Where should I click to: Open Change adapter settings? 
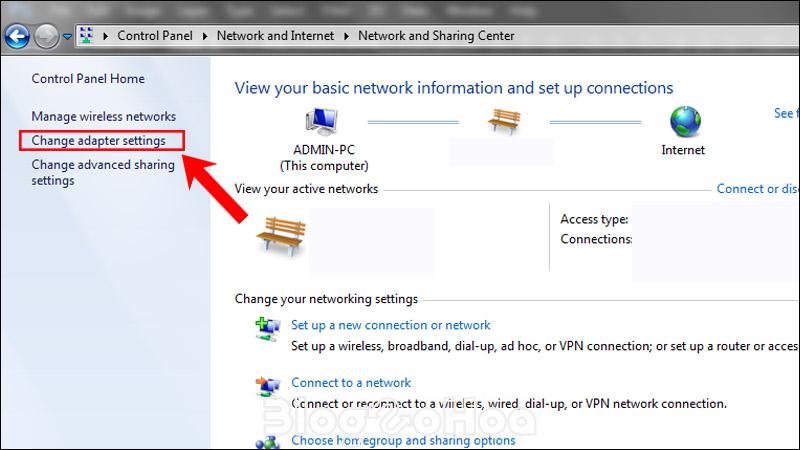point(98,140)
